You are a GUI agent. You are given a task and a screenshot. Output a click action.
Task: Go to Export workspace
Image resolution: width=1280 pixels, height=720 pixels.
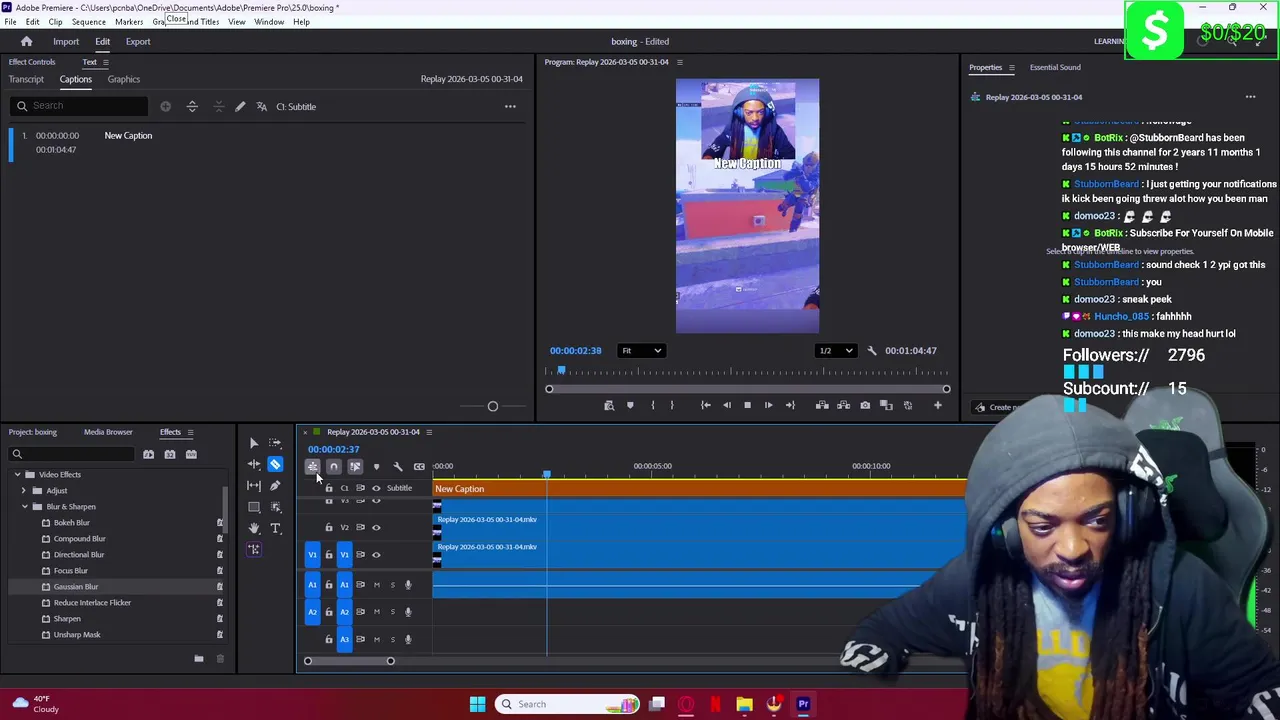[138, 41]
